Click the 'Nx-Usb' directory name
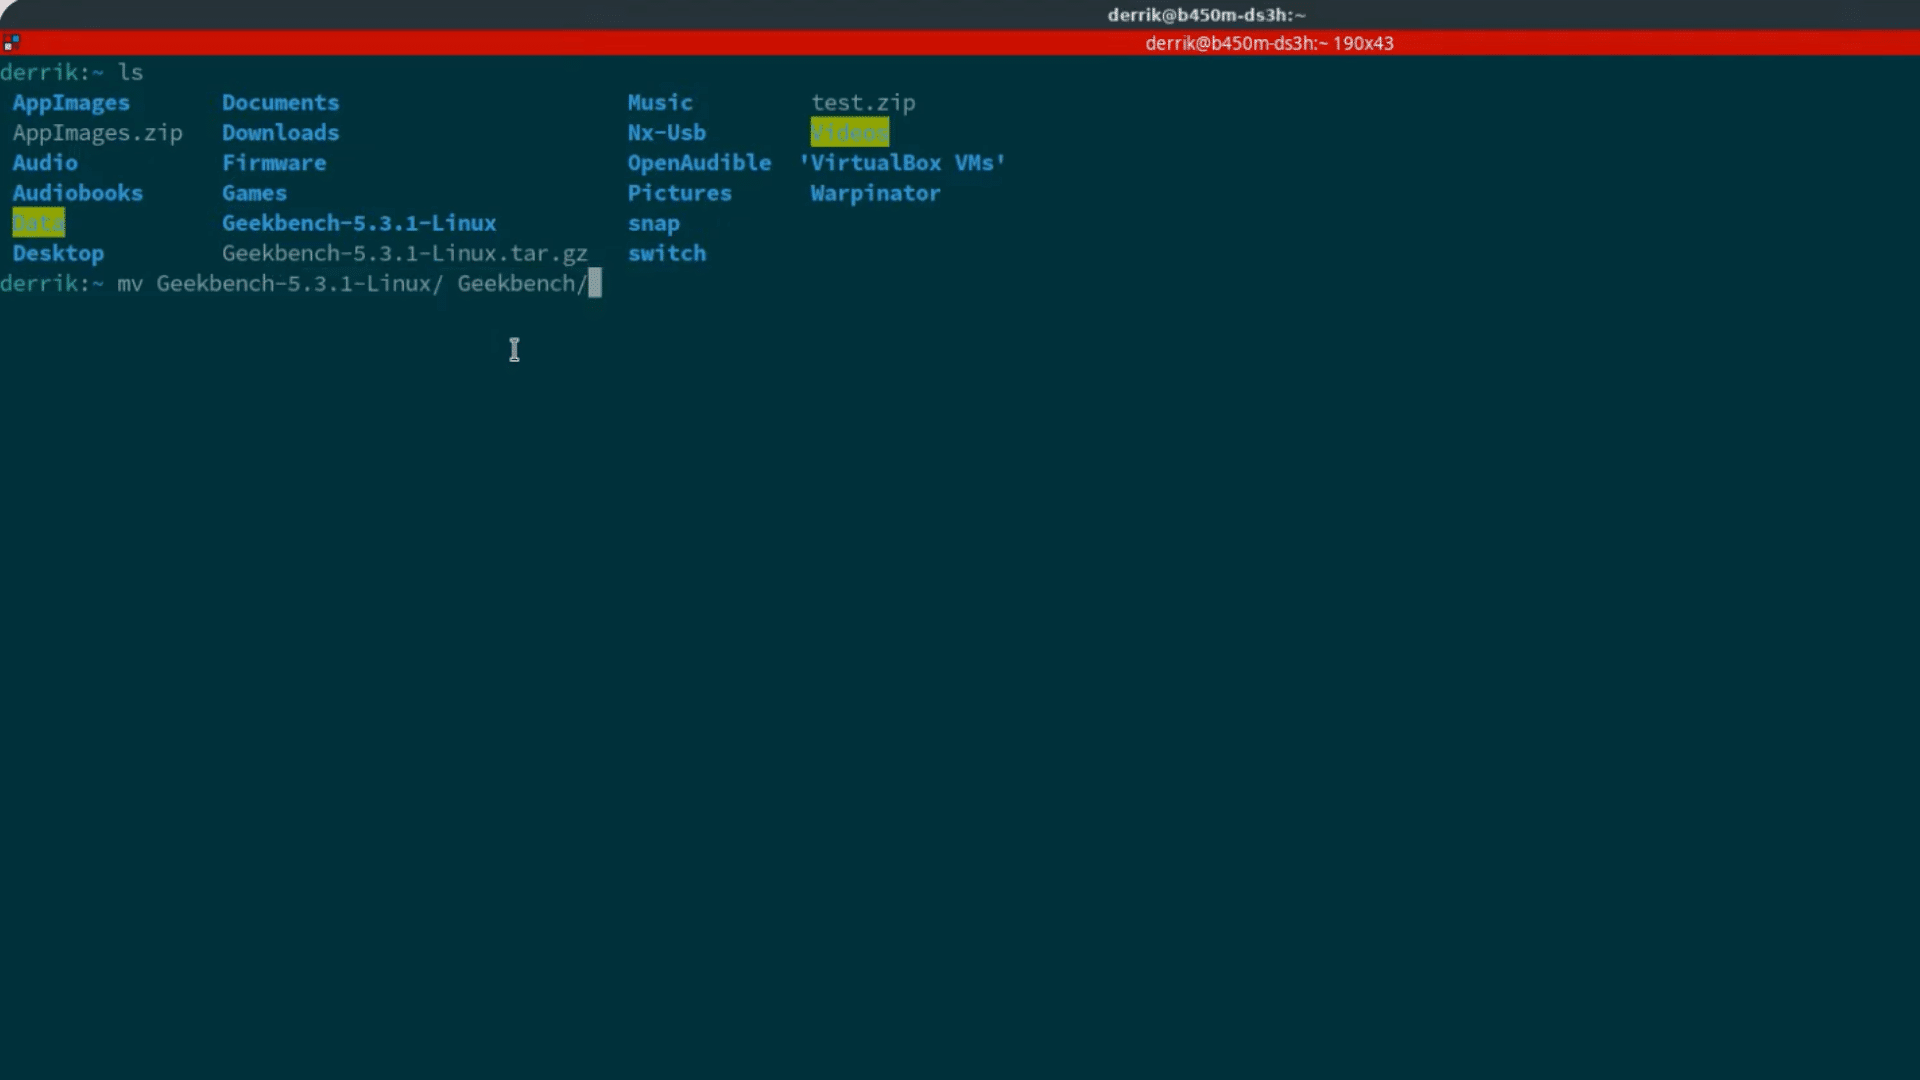 pos(667,133)
